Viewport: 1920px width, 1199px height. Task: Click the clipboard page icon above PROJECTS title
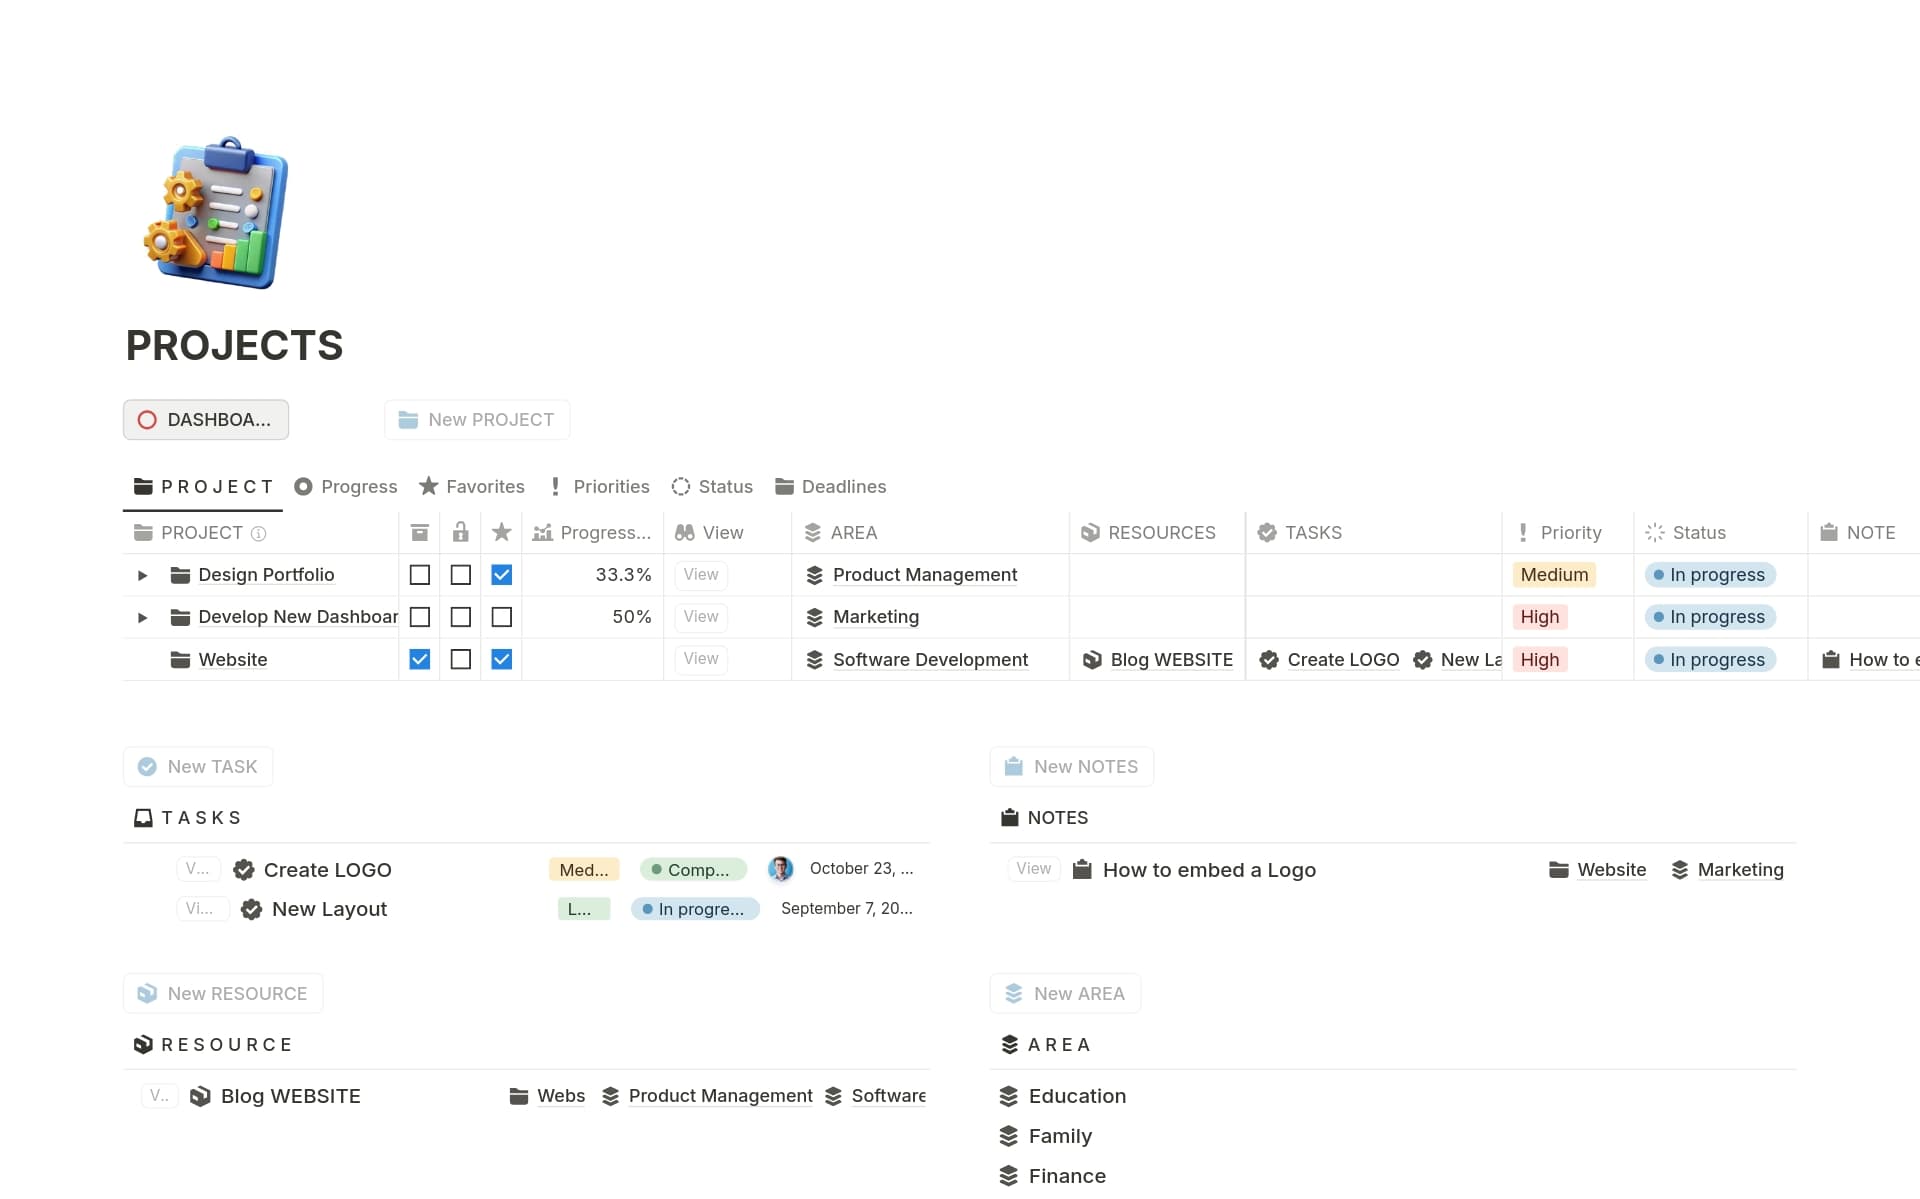[x=216, y=213]
